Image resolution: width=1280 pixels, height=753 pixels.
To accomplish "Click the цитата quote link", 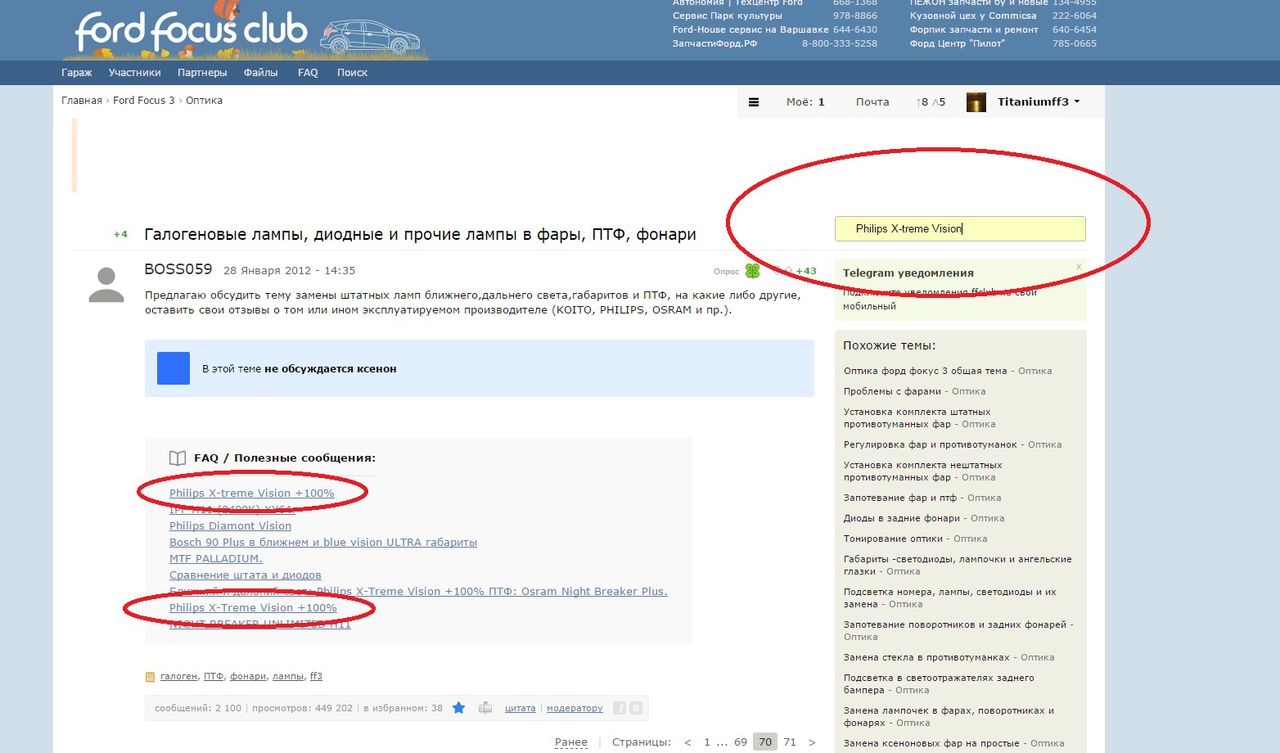I will click(x=520, y=708).
